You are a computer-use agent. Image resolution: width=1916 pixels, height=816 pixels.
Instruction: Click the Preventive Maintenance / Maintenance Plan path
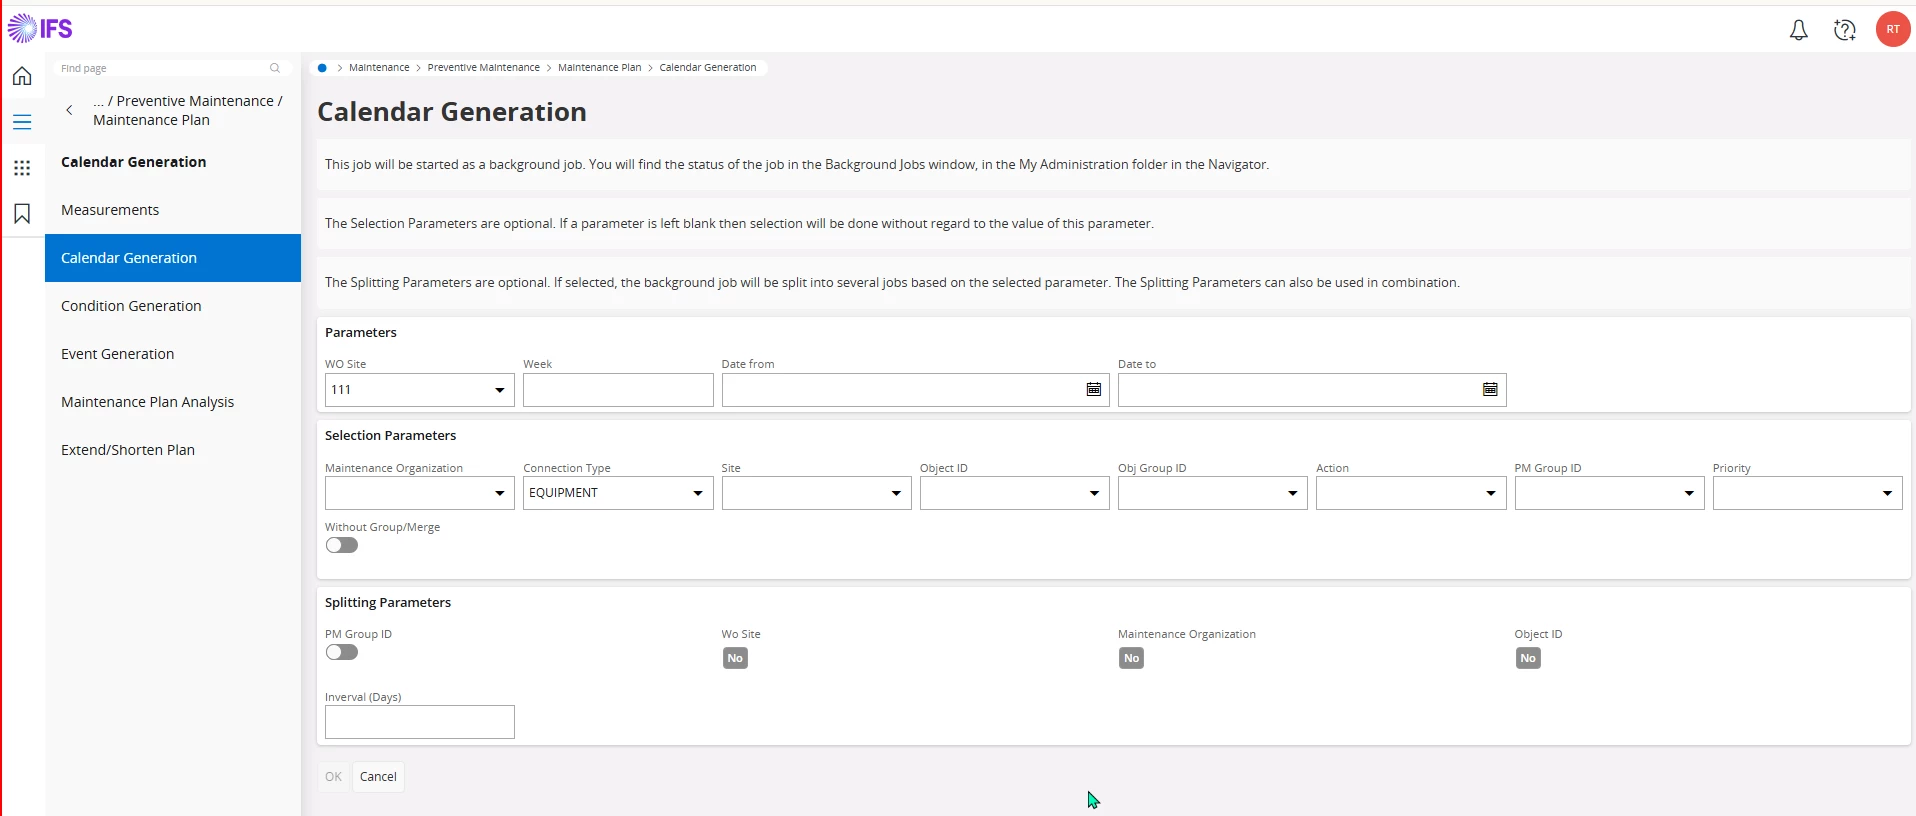tap(188, 110)
